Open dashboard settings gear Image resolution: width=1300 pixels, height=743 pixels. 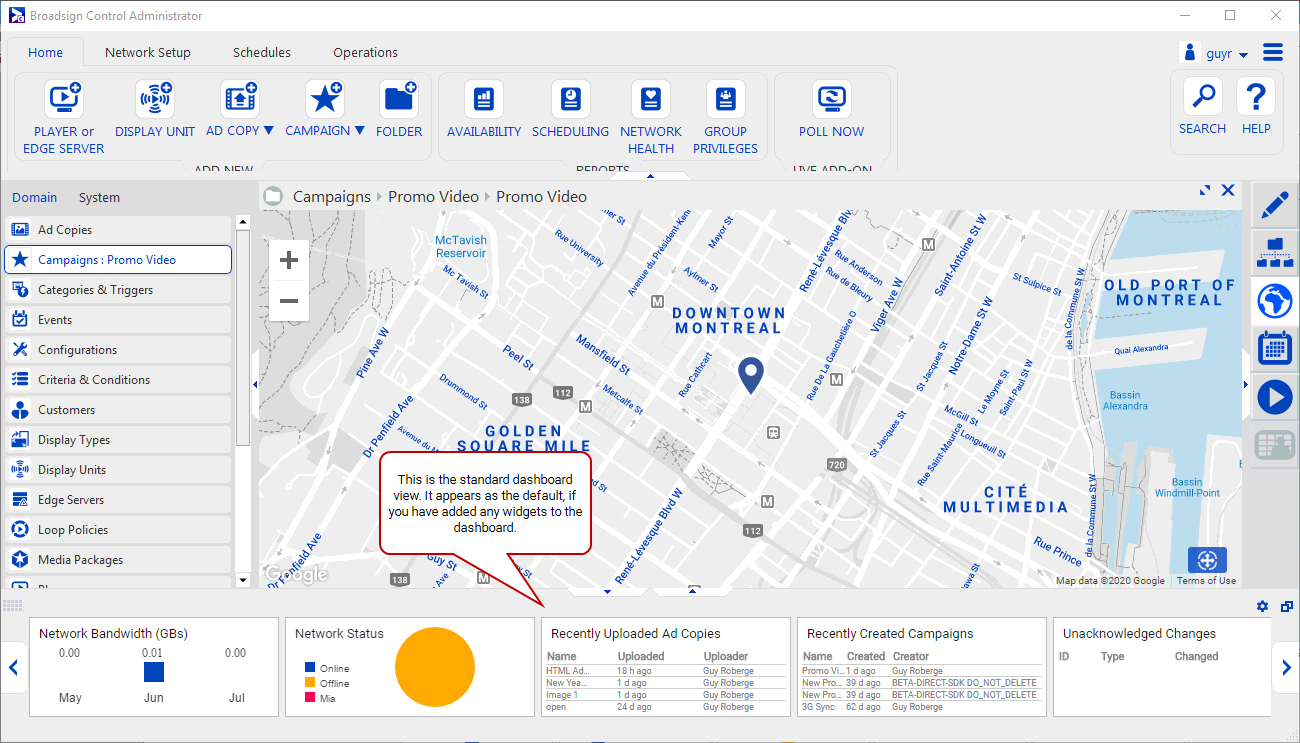pyautogui.click(x=1262, y=606)
